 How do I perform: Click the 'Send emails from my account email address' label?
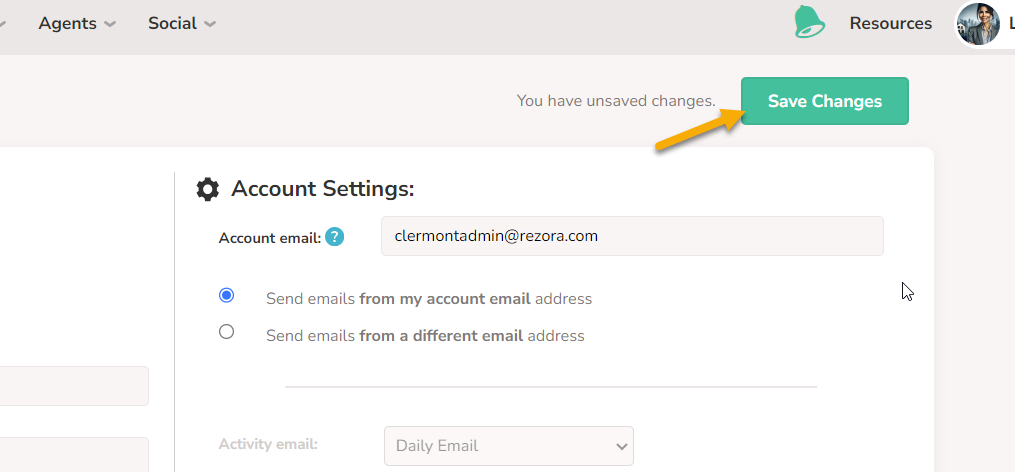click(429, 299)
